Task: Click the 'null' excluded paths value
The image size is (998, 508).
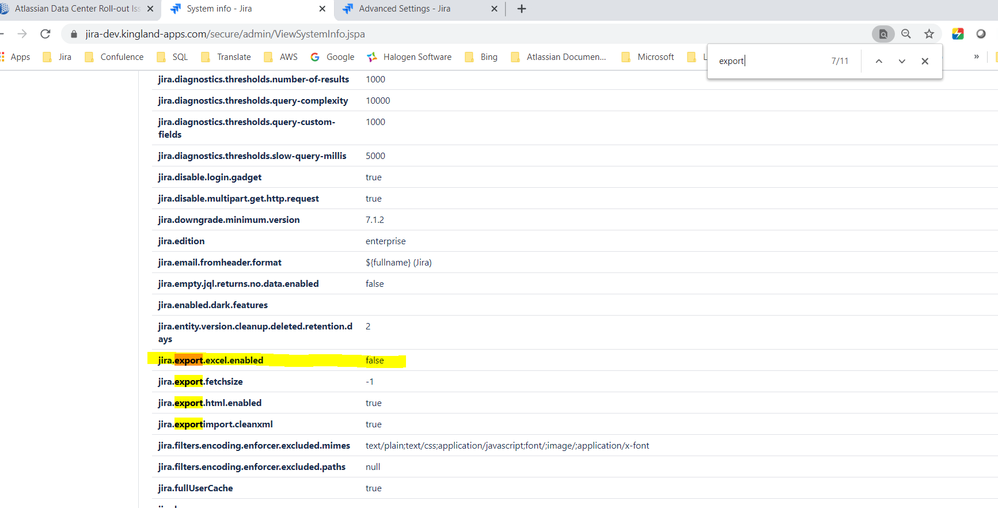Action: [x=373, y=467]
